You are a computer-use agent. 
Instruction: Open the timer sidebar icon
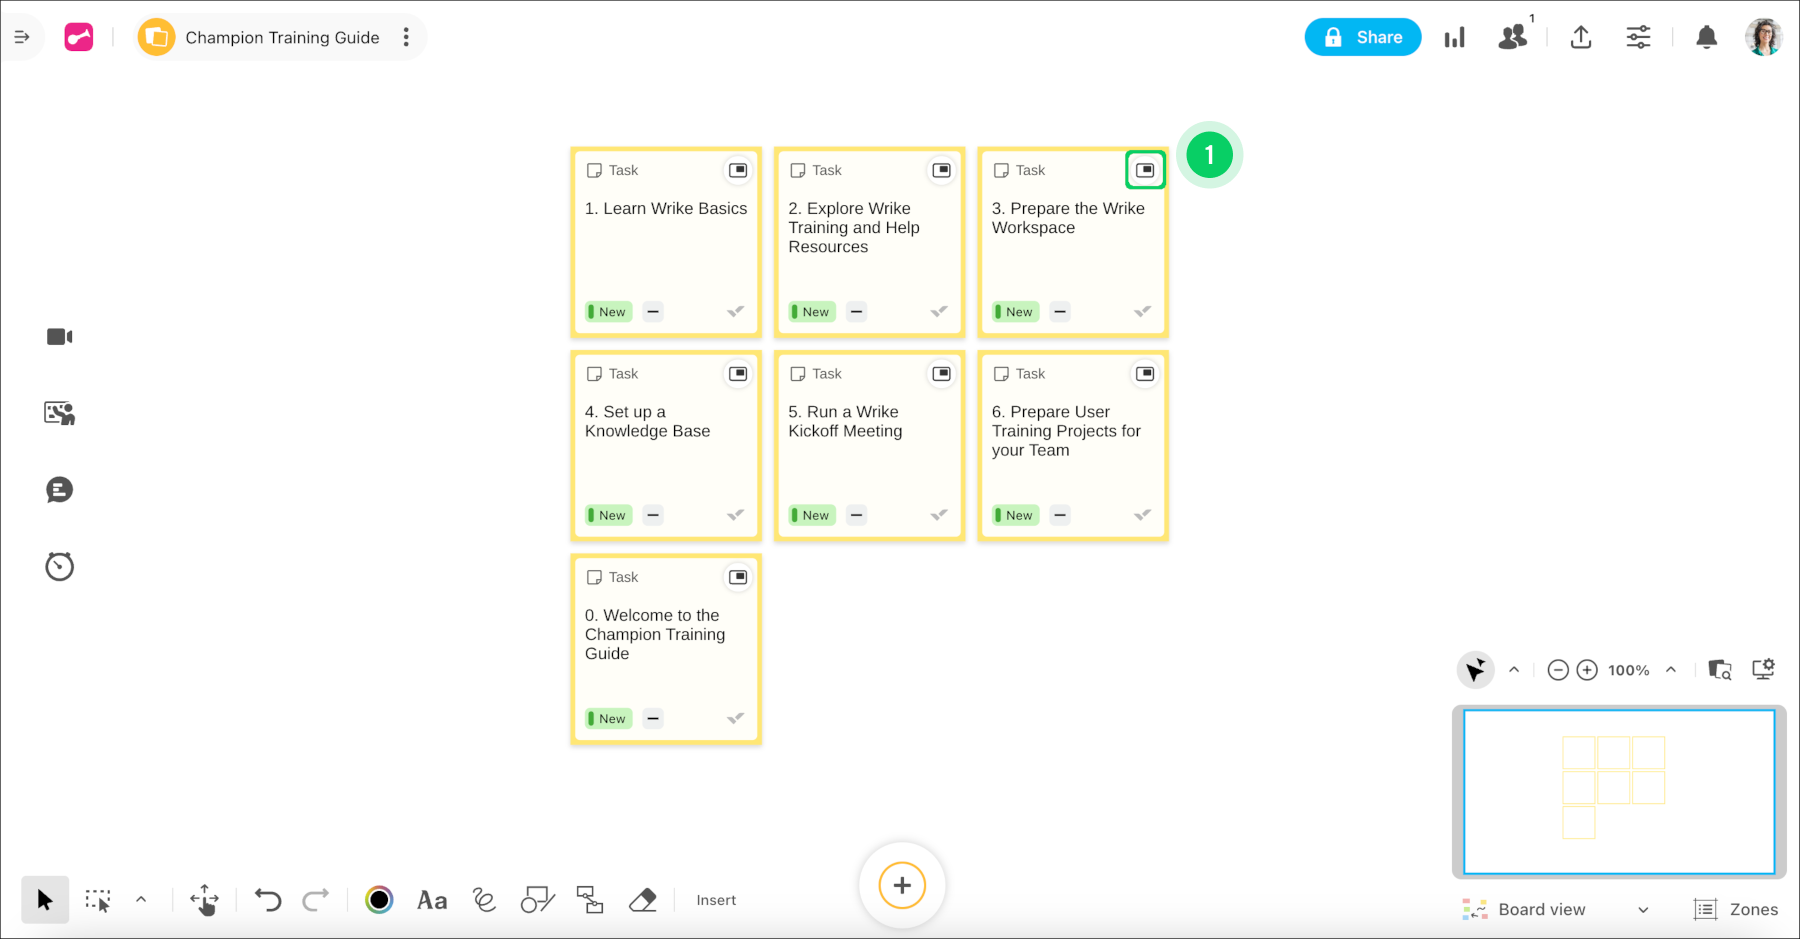(60, 566)
